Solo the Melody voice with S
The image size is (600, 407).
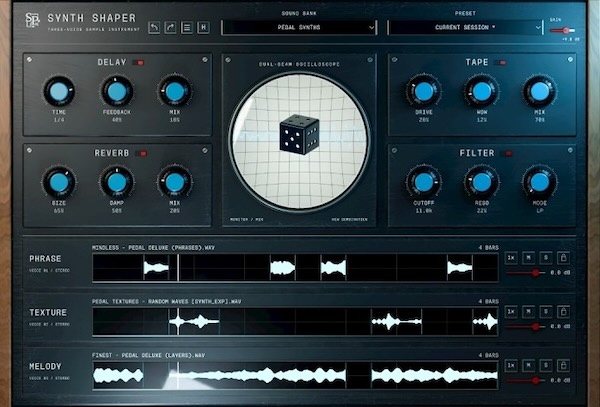546,366
